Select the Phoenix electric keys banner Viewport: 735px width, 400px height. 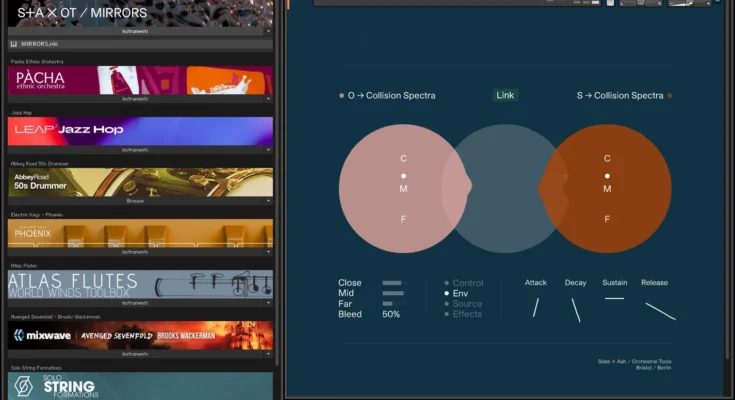tap(141, 233)
